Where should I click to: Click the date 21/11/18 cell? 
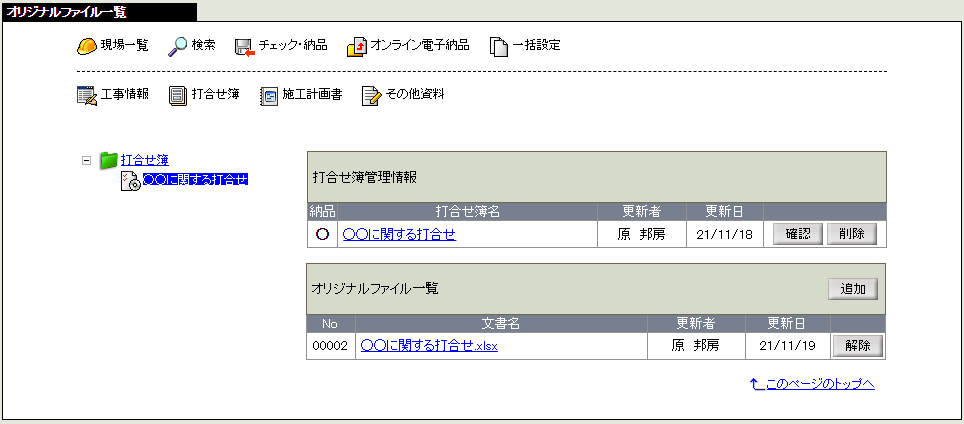(724, 234)
